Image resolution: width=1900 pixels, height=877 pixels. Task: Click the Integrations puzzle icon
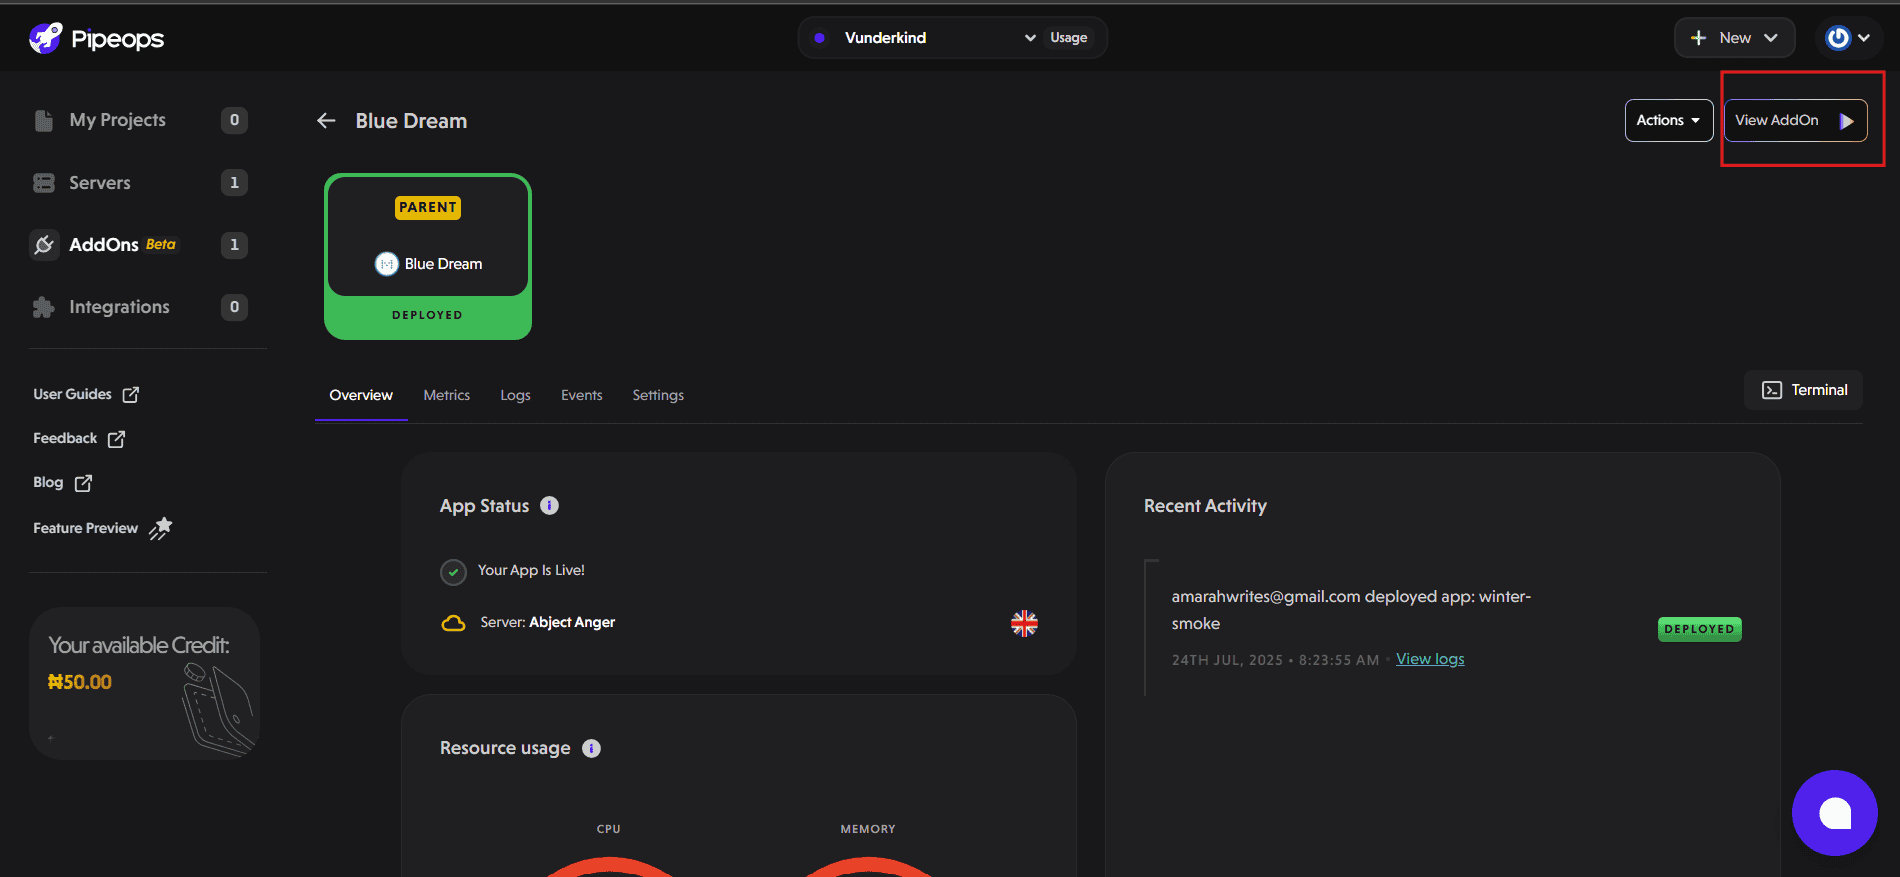point(44,307)
